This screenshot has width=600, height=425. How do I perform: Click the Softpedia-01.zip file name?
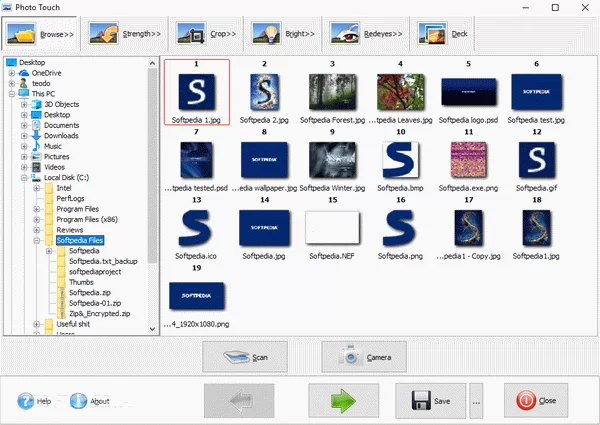click(x=95, y=303)
